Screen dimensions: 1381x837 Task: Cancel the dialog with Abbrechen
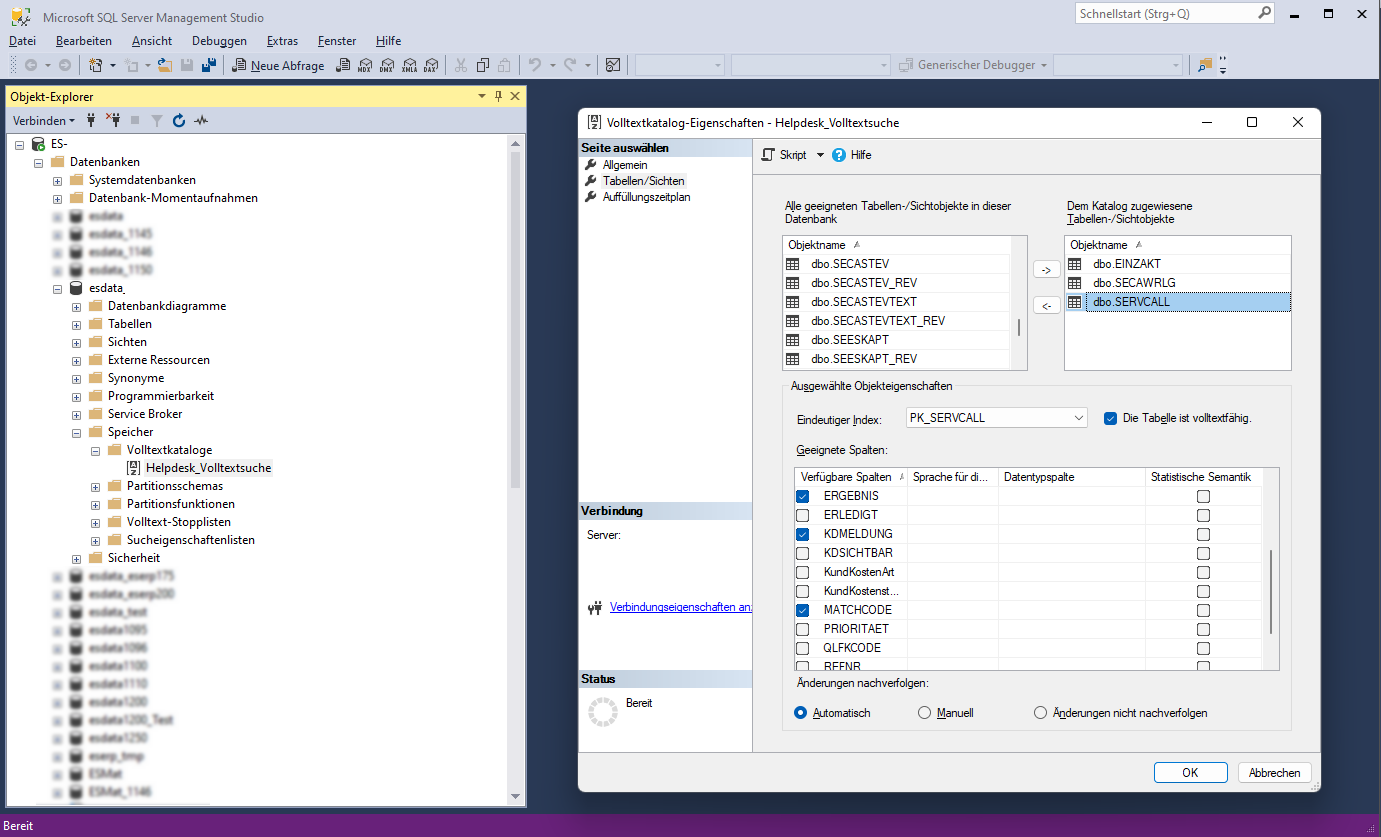[x=1275, y=773]
